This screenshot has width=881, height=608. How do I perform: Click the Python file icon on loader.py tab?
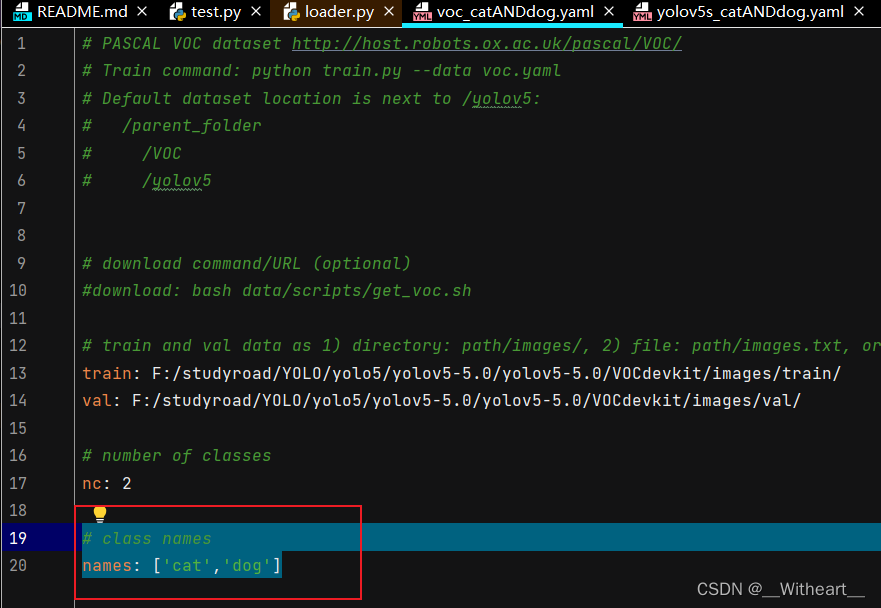pyautogui.click(x=291, y=12)
